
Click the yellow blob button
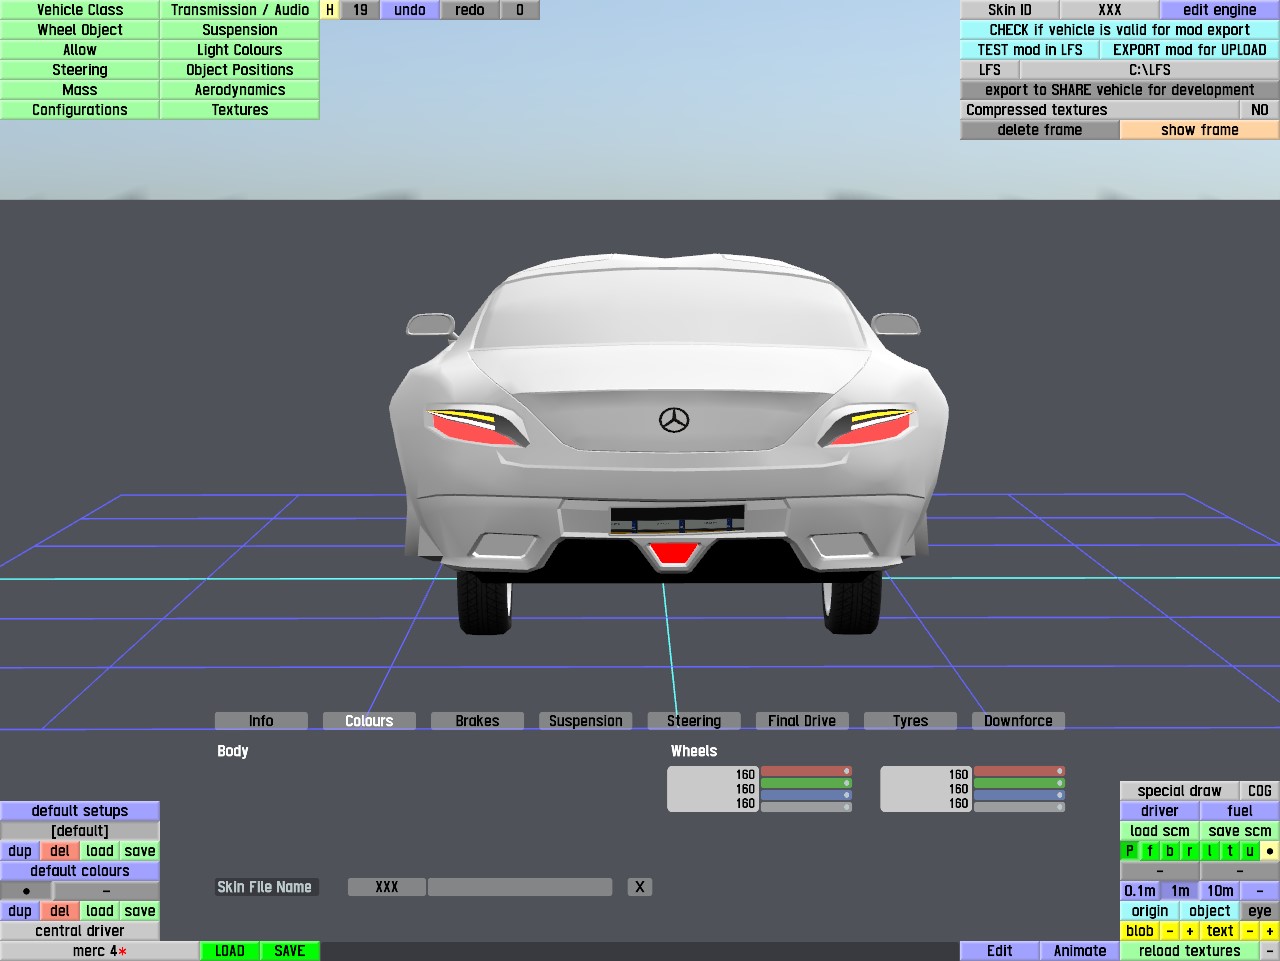click(x=1140, y=931)
